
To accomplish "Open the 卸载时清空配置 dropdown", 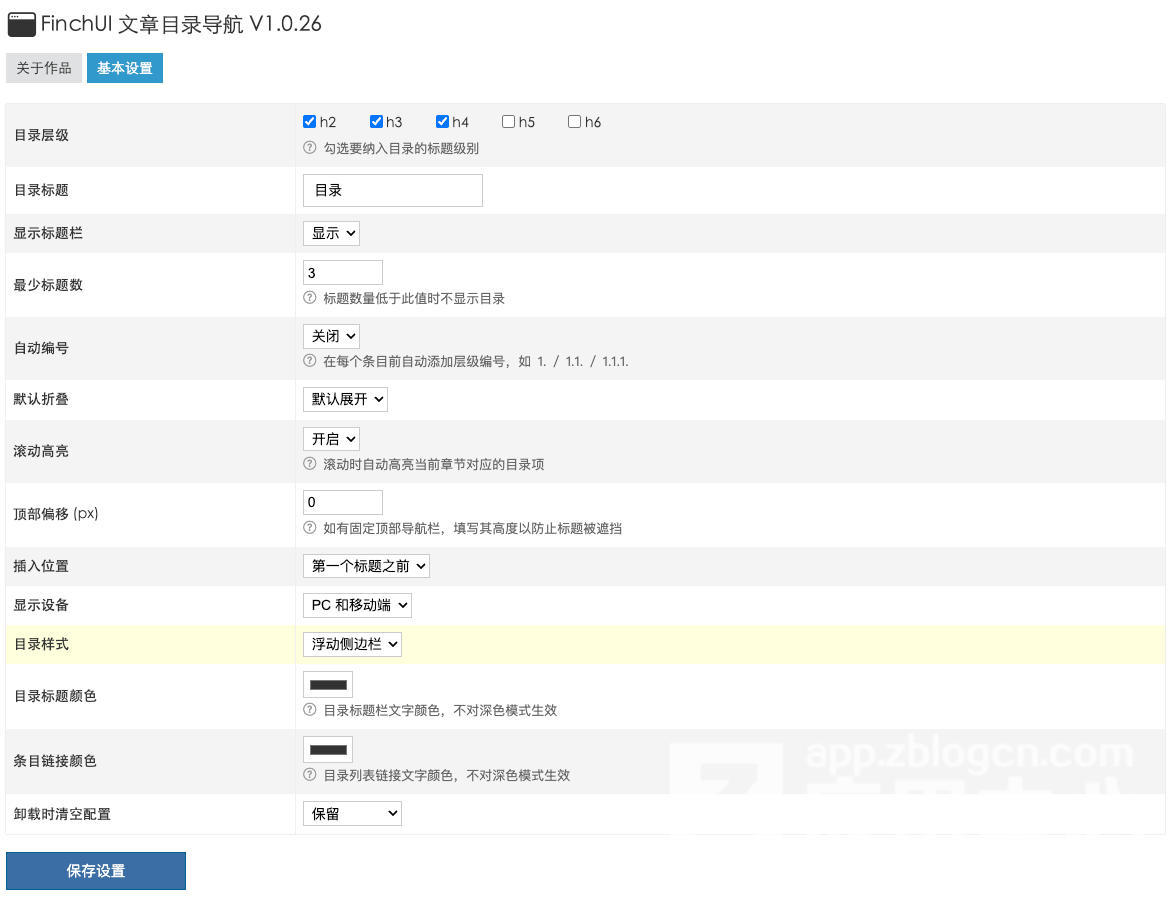I will 351,813.
